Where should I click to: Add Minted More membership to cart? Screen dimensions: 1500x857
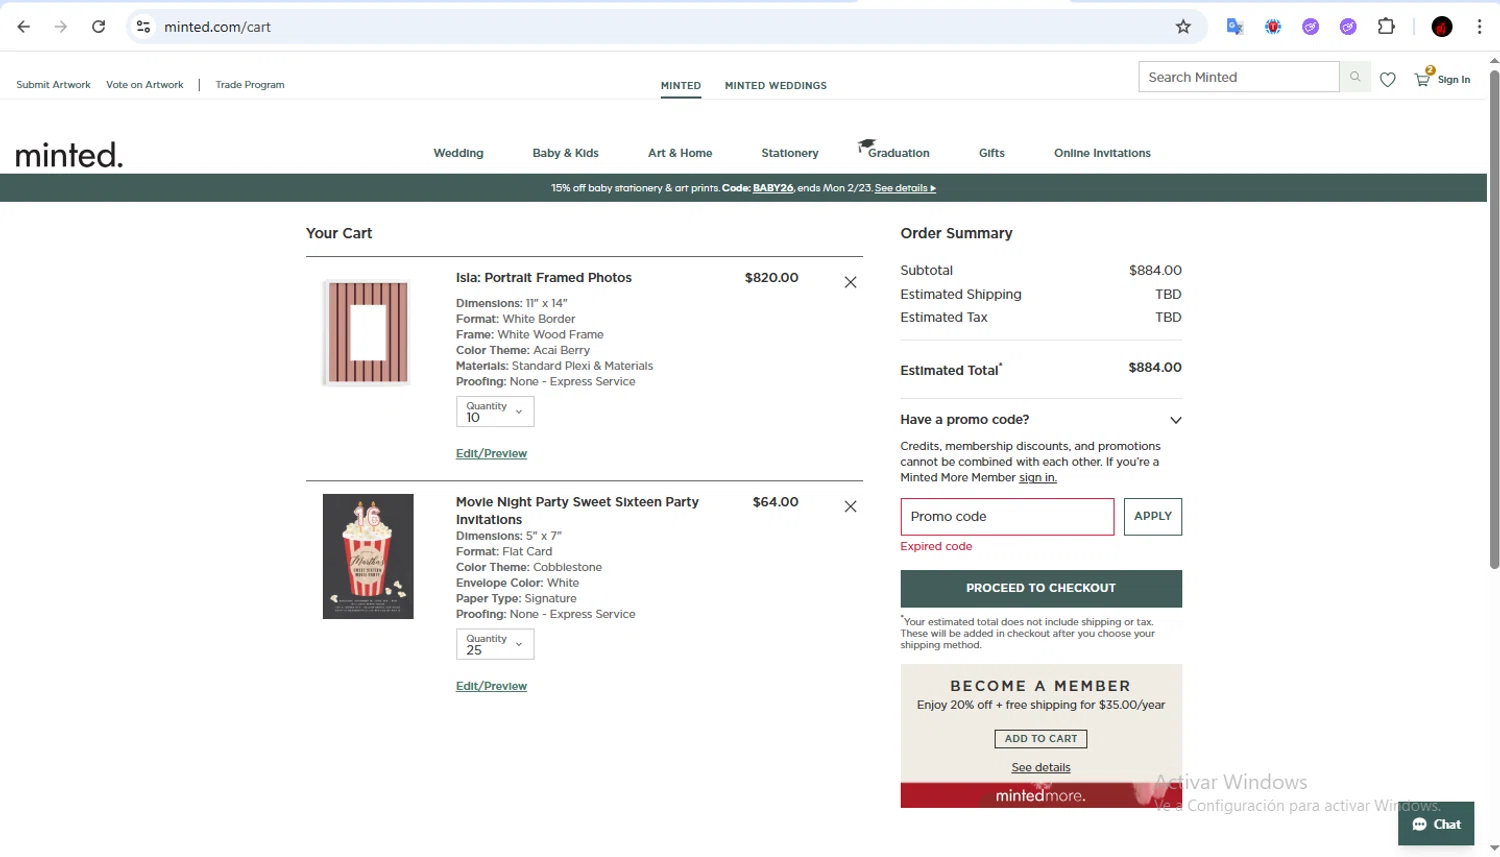click(x=1041, y=739)
